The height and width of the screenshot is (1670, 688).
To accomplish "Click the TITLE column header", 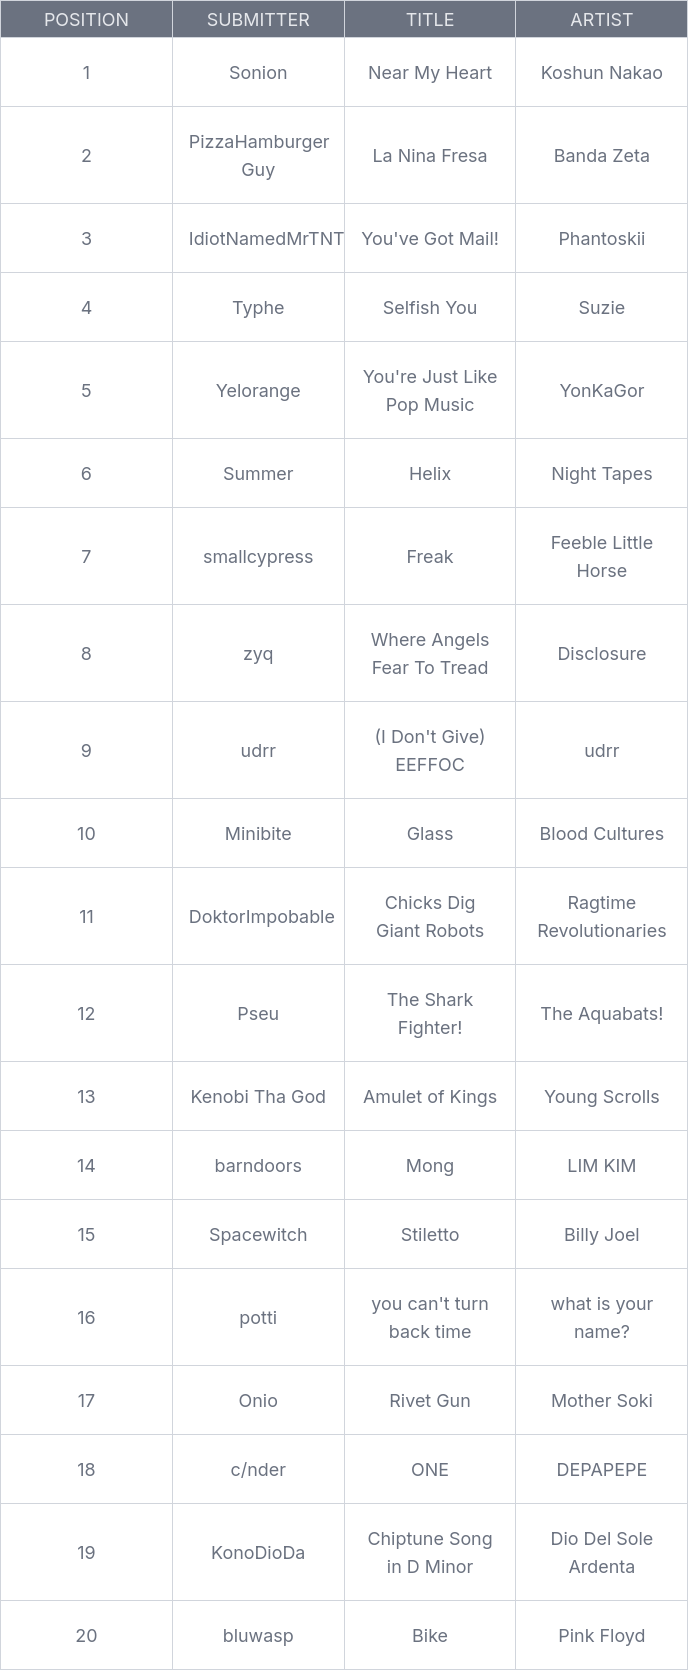I will coord(430,19).
